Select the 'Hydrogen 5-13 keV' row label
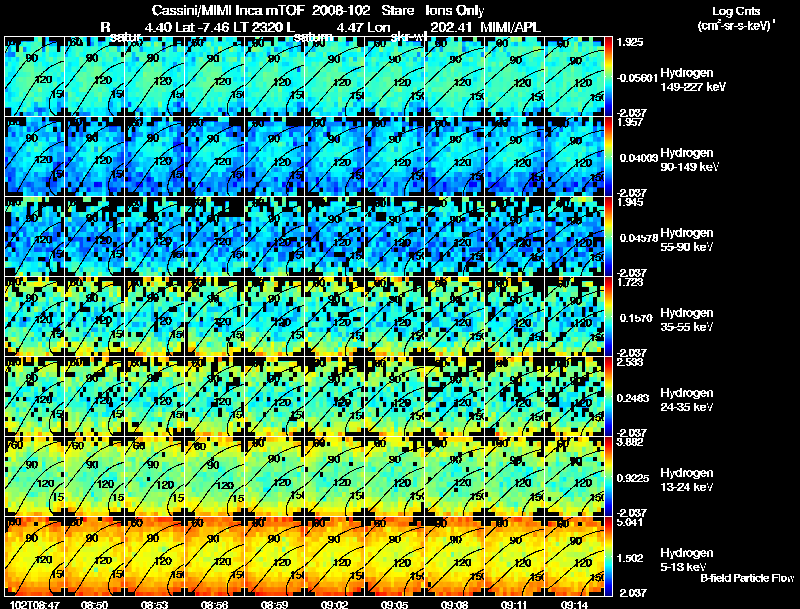The height and width of the screenshot is (609, 800). coord(687,560)
